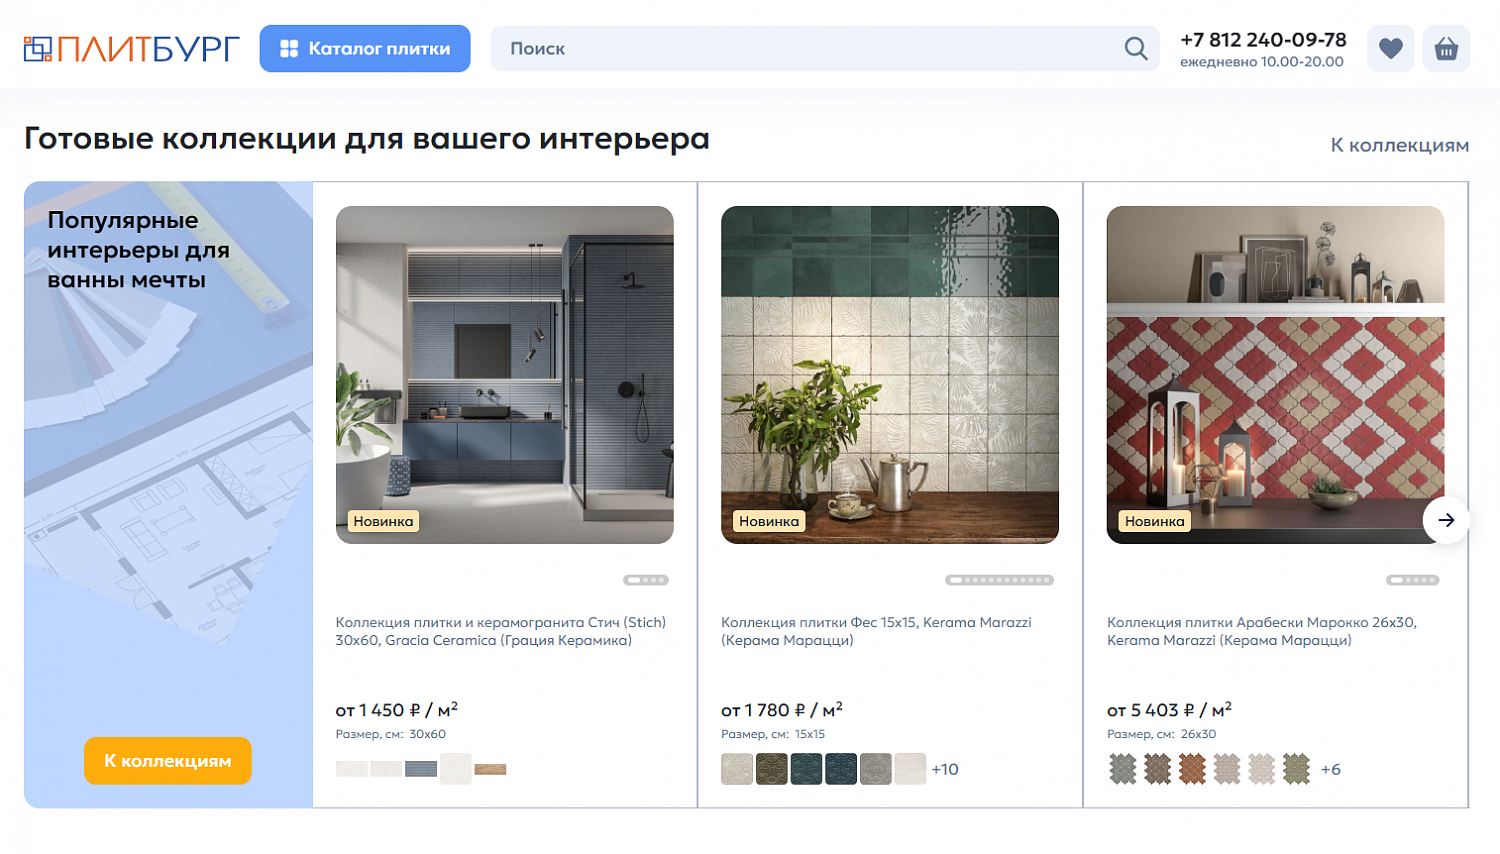Click the size text 15x15
This screenshot has width=1500, height=854.
tap(810, 734)
